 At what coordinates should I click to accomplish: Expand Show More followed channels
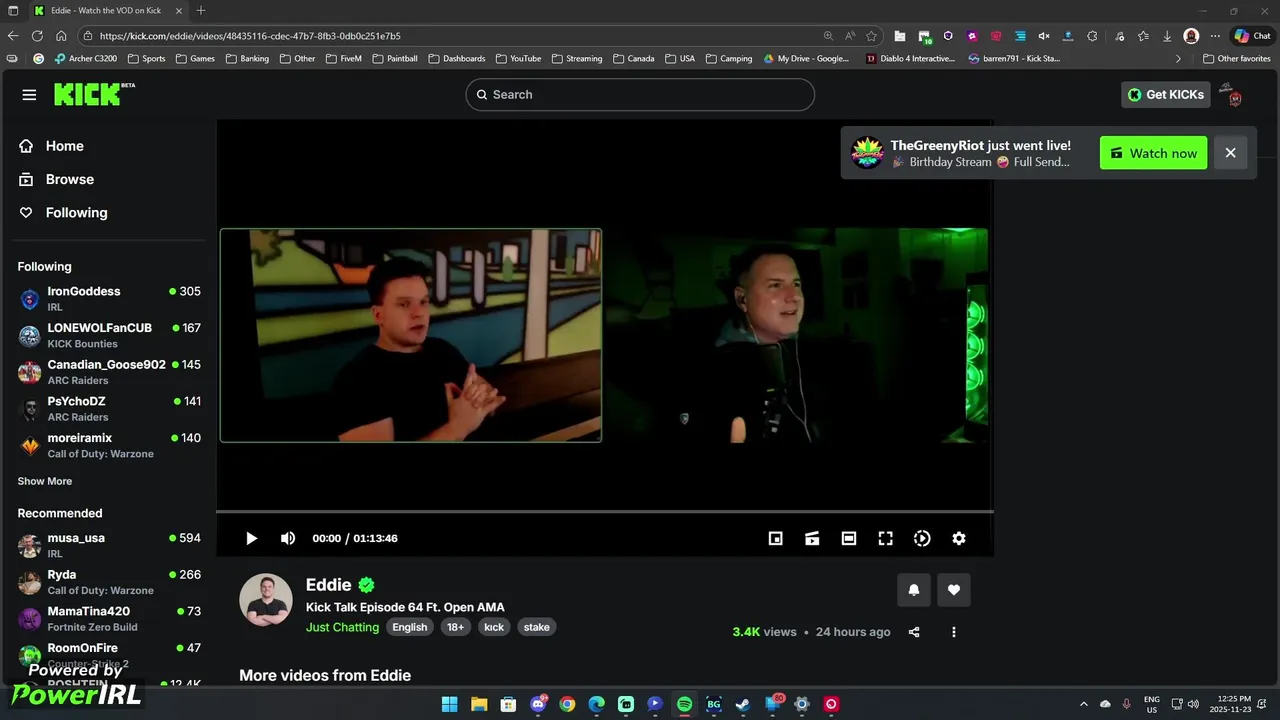point(45,481)
